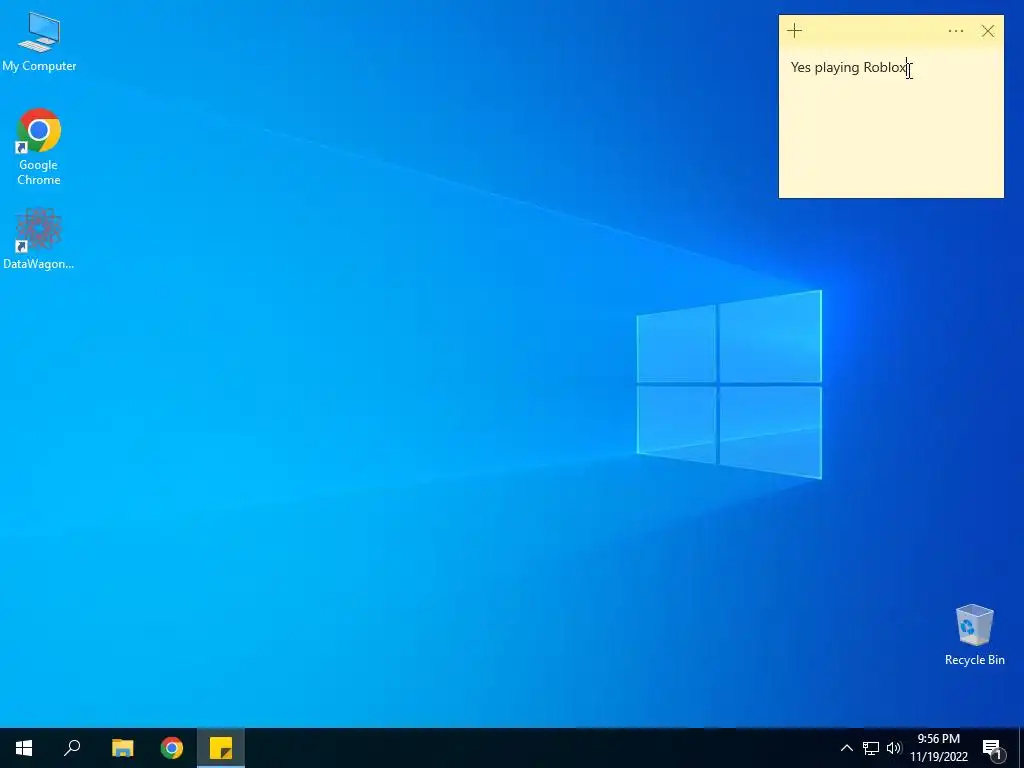
Task: Click the Show Desktop sliver at taskbar end
Action: click(x=1021, y=748)
